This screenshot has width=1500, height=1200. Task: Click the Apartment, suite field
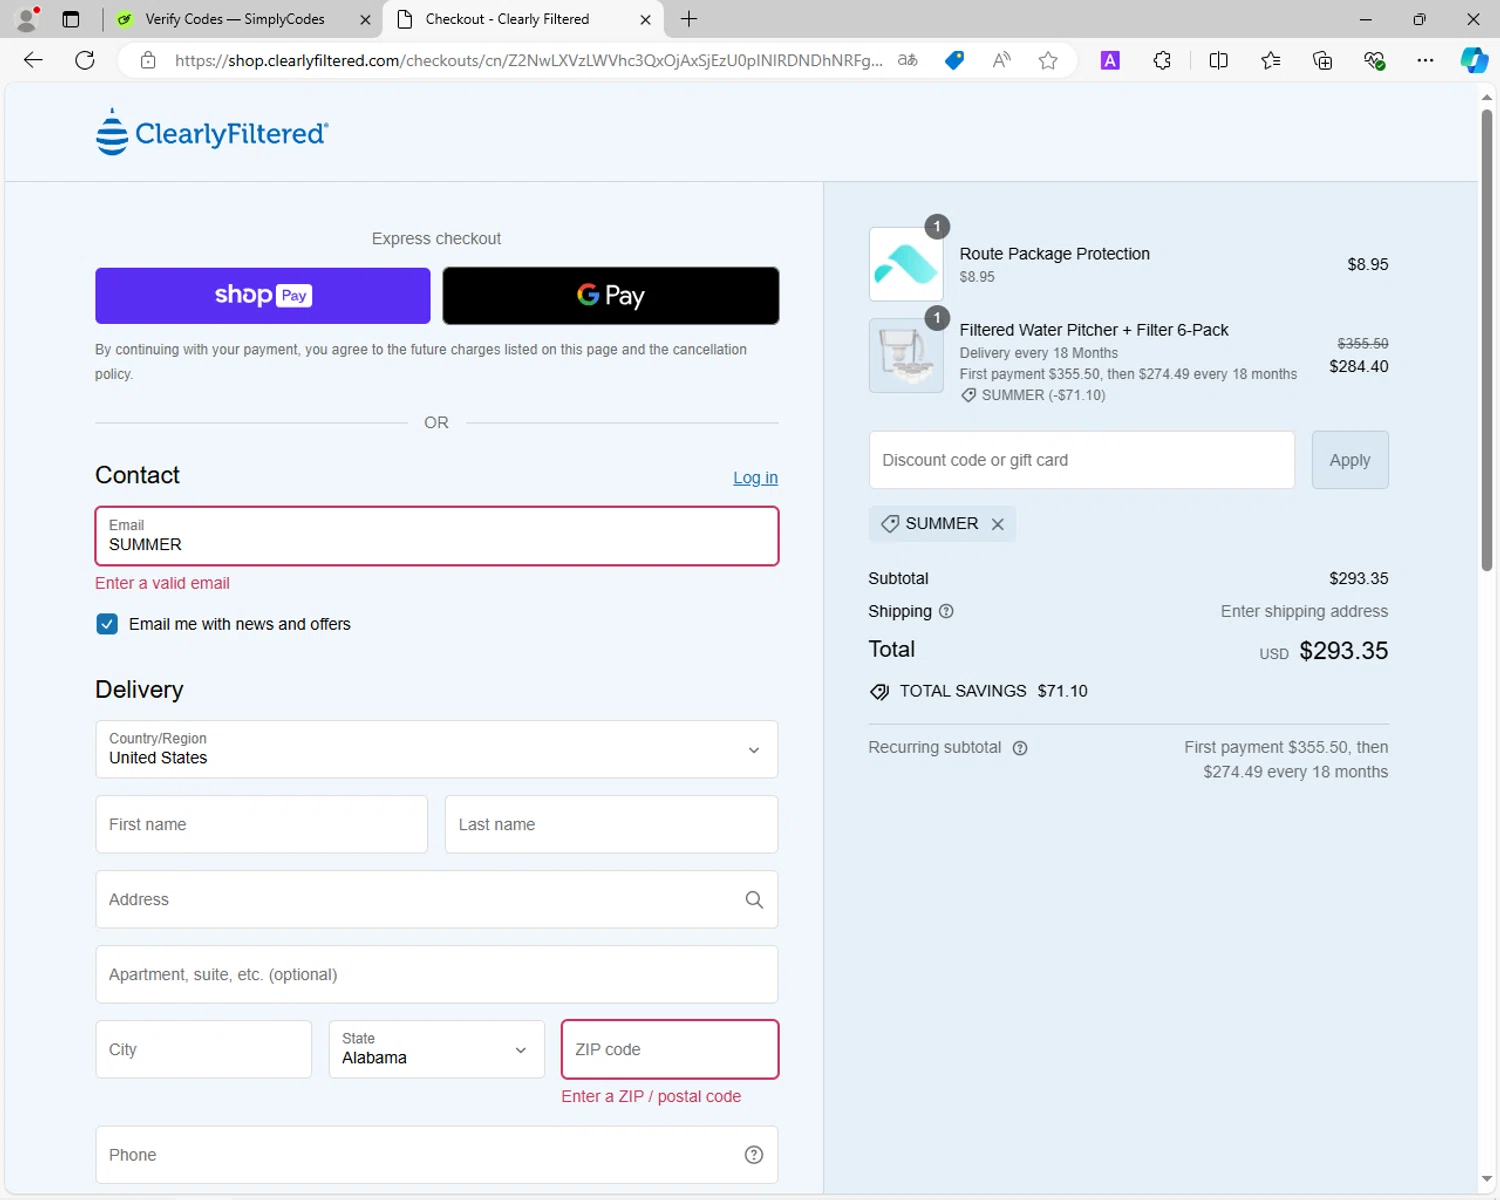pos(436,974)
